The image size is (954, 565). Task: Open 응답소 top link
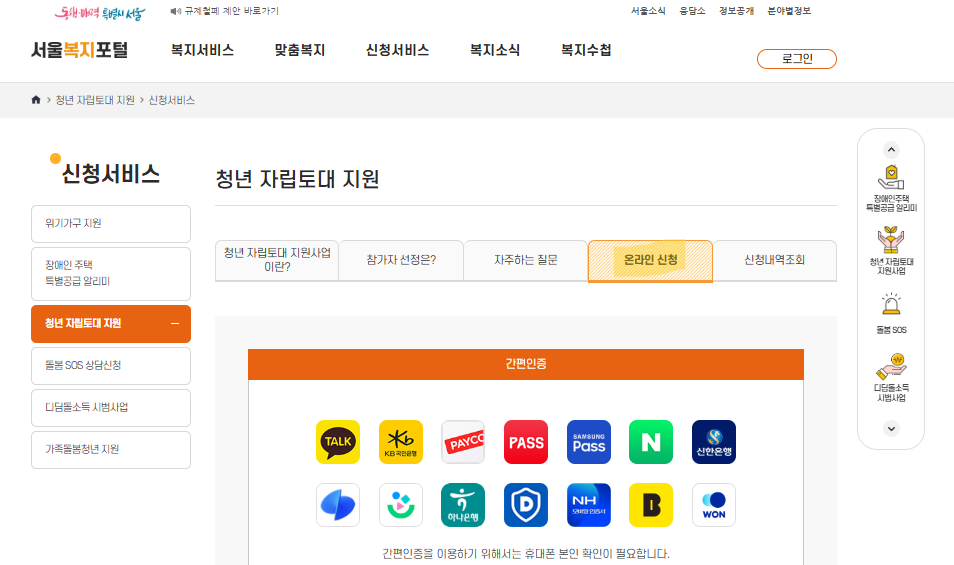(x=692, y=11)
